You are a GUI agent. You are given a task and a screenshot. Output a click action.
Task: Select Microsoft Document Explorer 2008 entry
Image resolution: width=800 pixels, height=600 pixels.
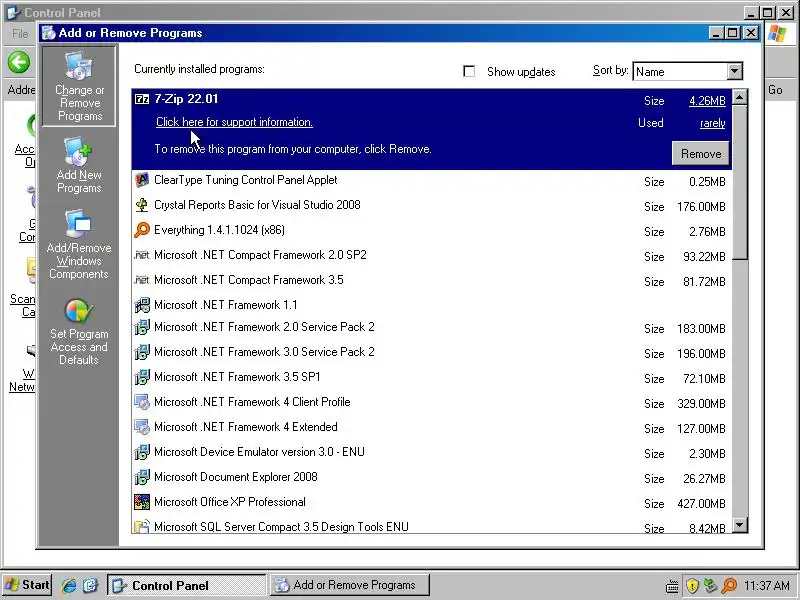coord(432,478)
